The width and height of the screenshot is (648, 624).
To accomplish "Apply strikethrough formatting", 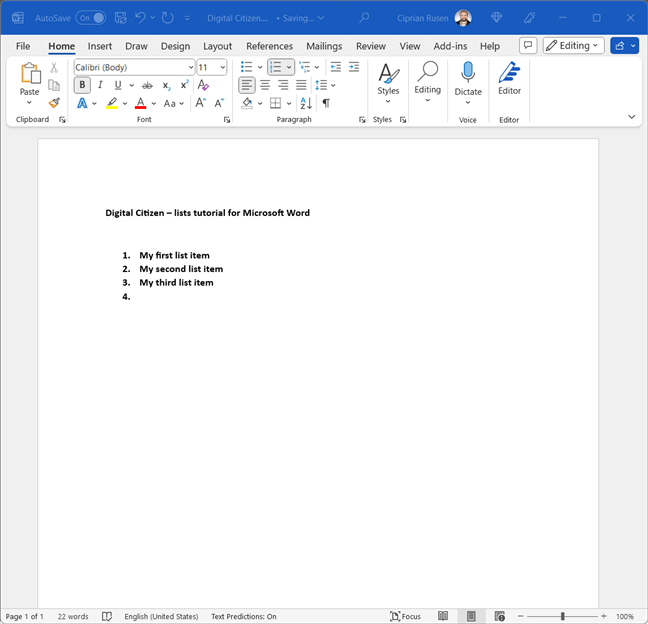I will coord(147,86).
